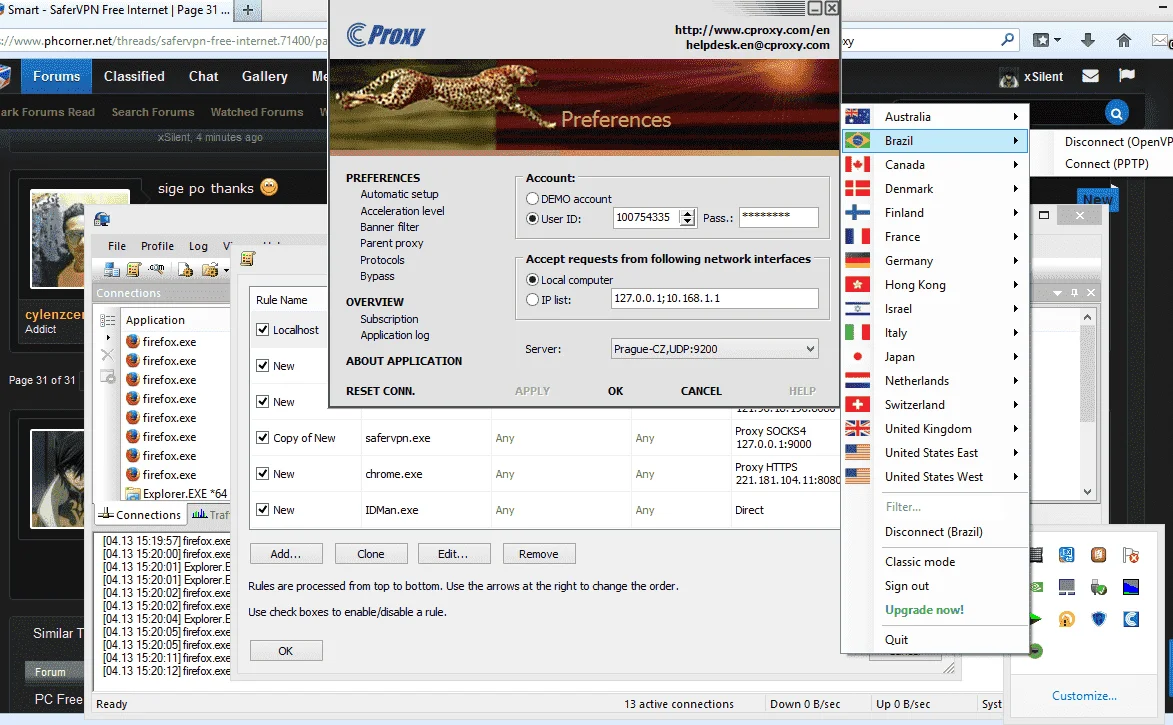Click the grey monitor tray icon
The width and height of the screenshot is (1173, 725).
coord(1067,587)
